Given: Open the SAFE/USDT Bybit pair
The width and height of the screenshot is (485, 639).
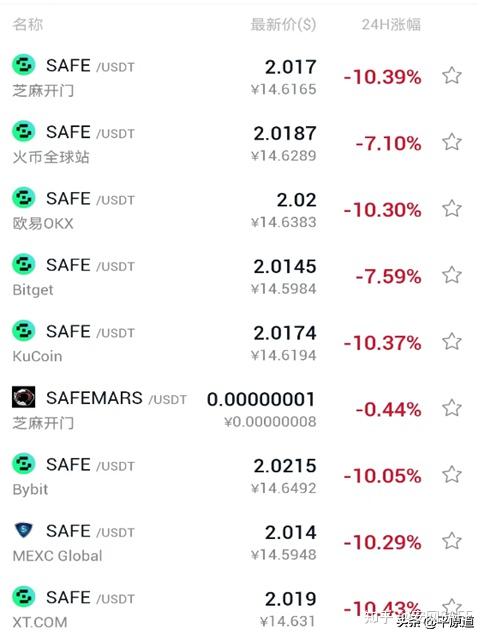Looking at the screenshot, I should pos(242,476).
